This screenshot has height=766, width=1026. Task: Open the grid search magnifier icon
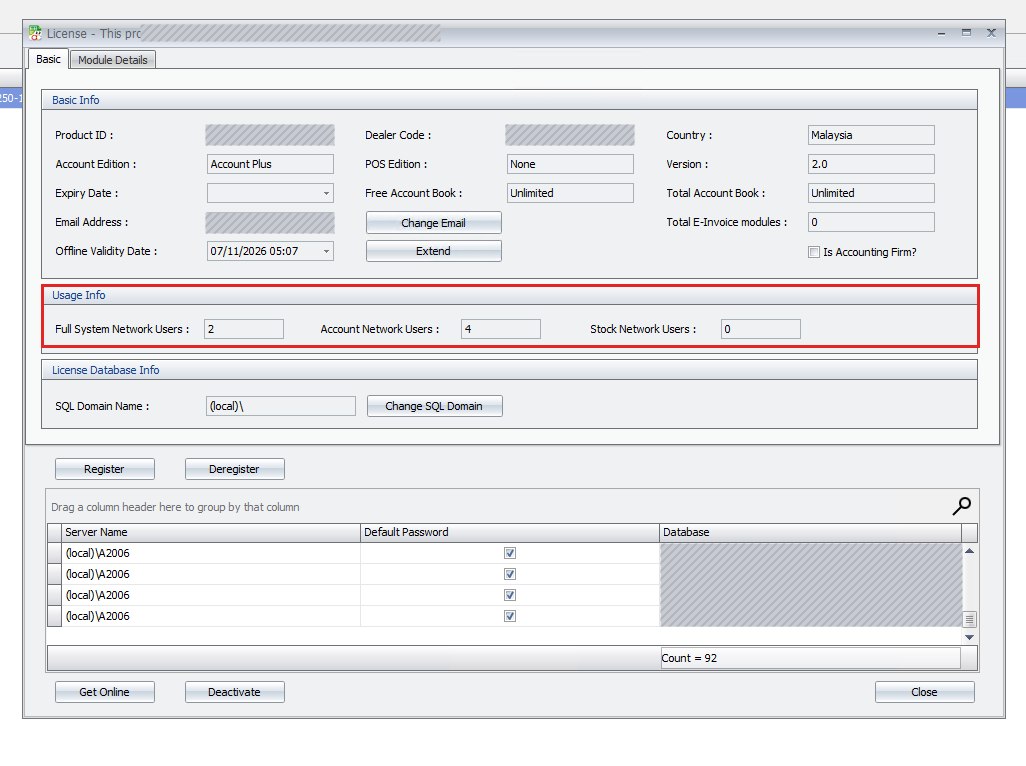[961, 506]
